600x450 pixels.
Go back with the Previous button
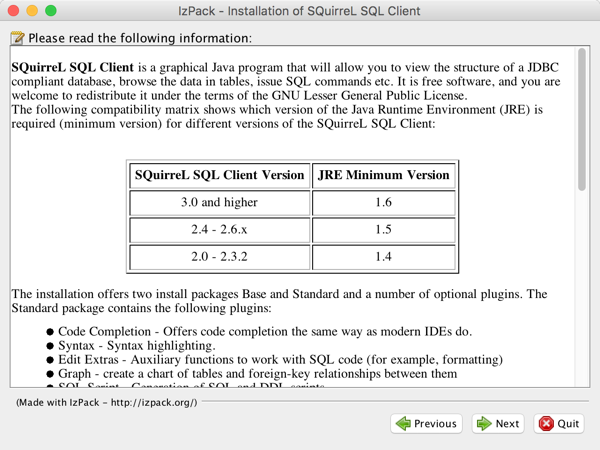426,424
